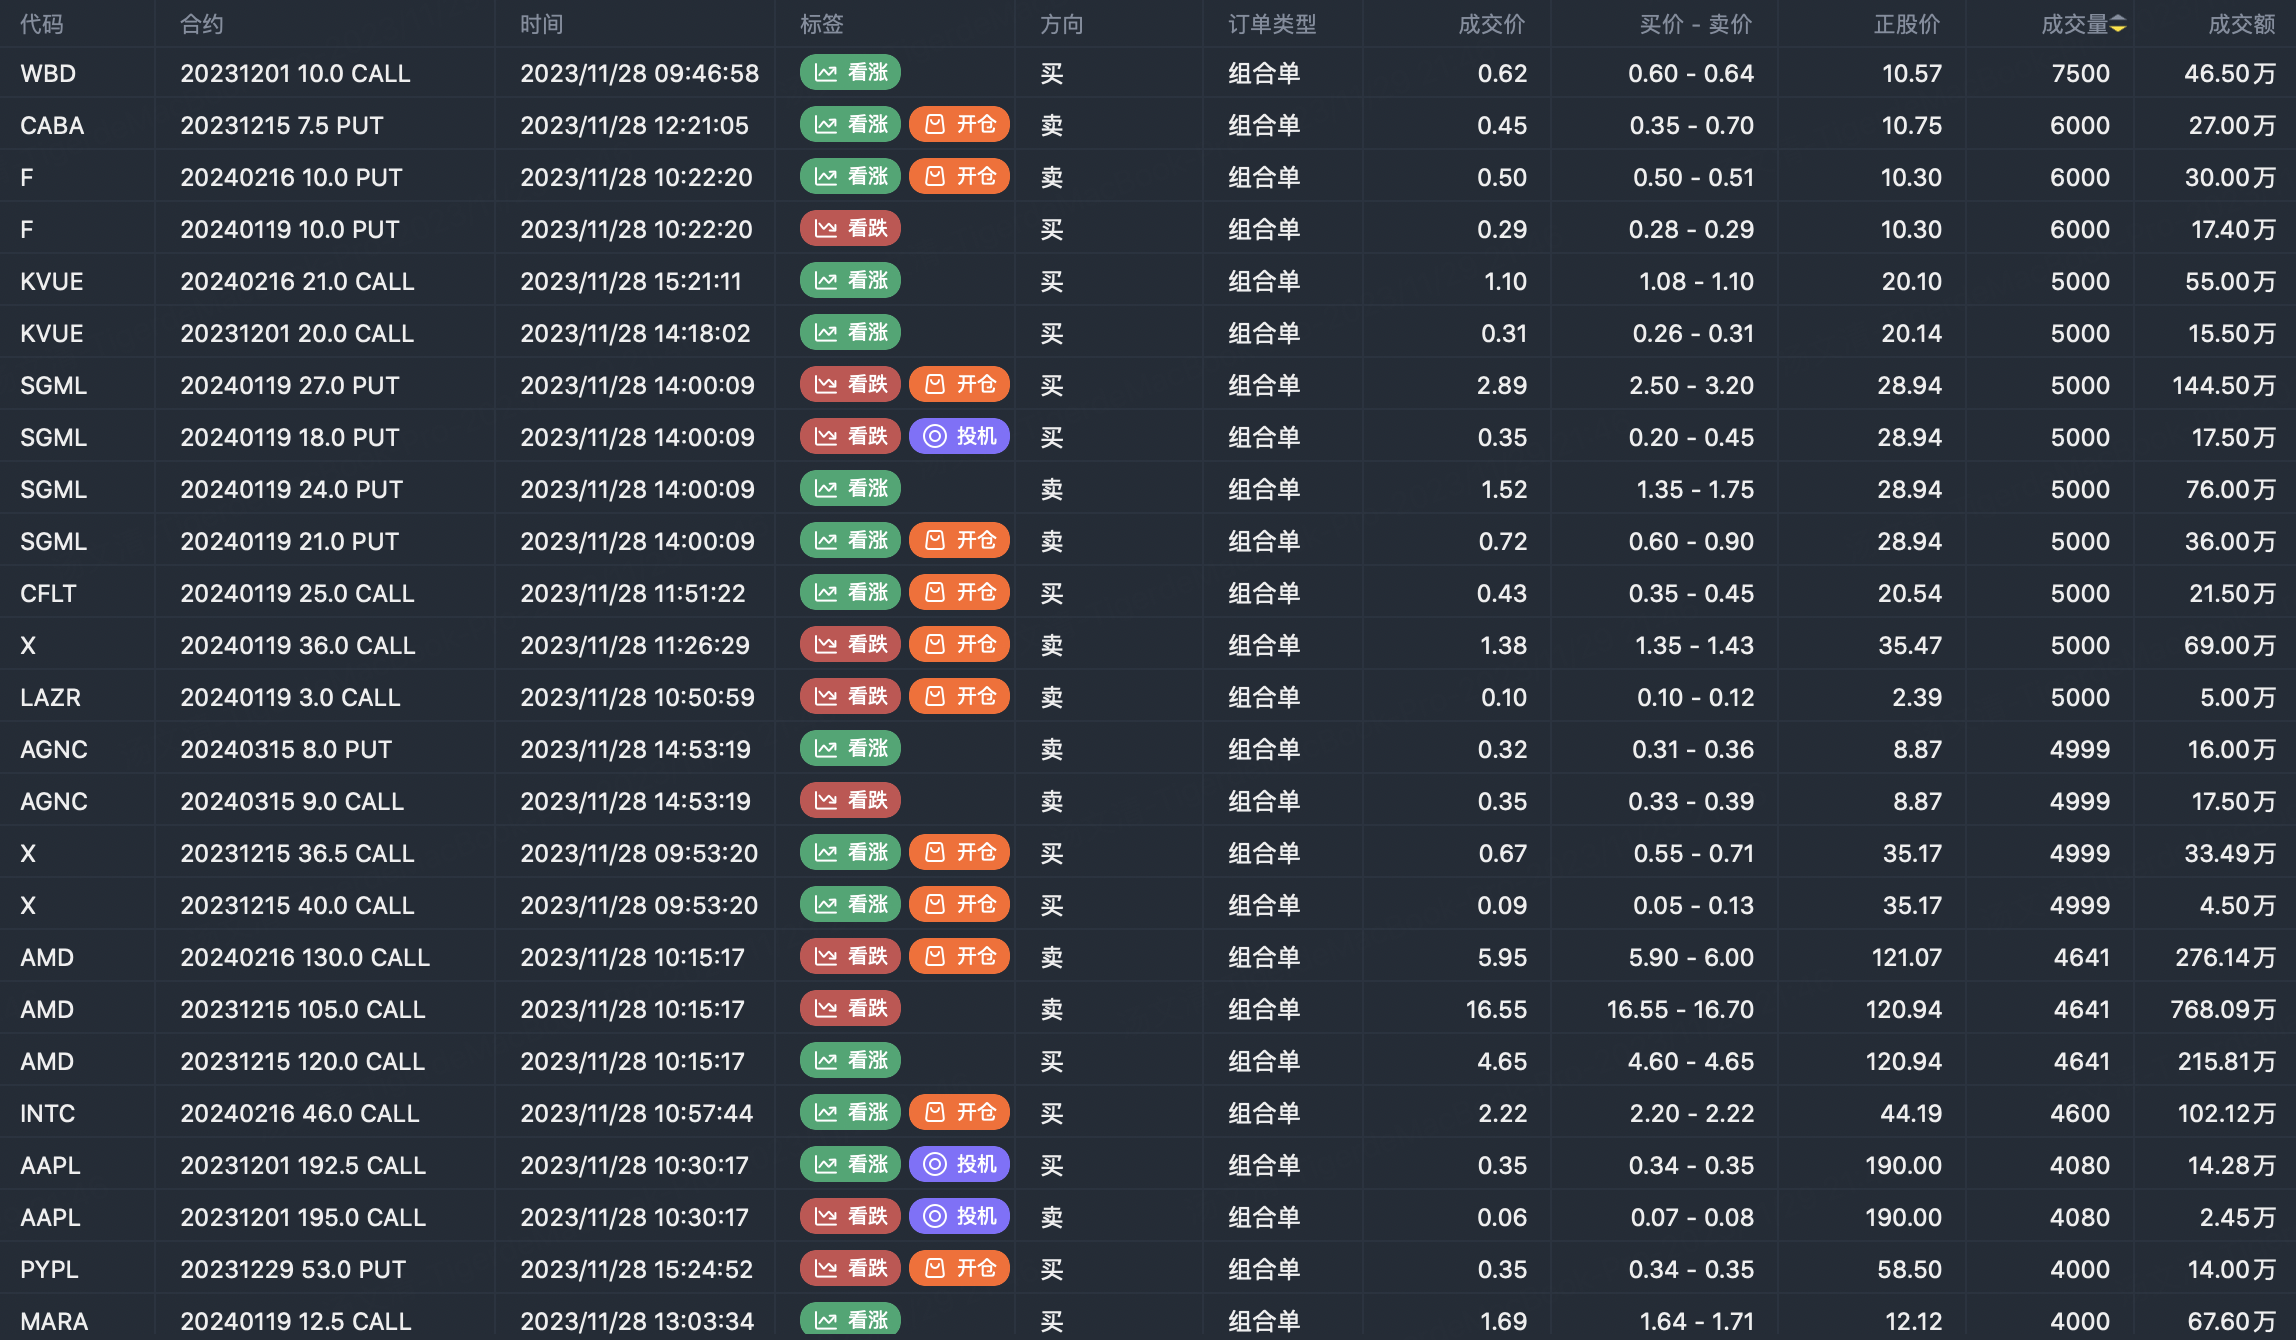Click bearish tag on AMD 105.0 CALL row
Image resolution: width=2296 pixels, height=1340 pixels.
[850, 1009]
